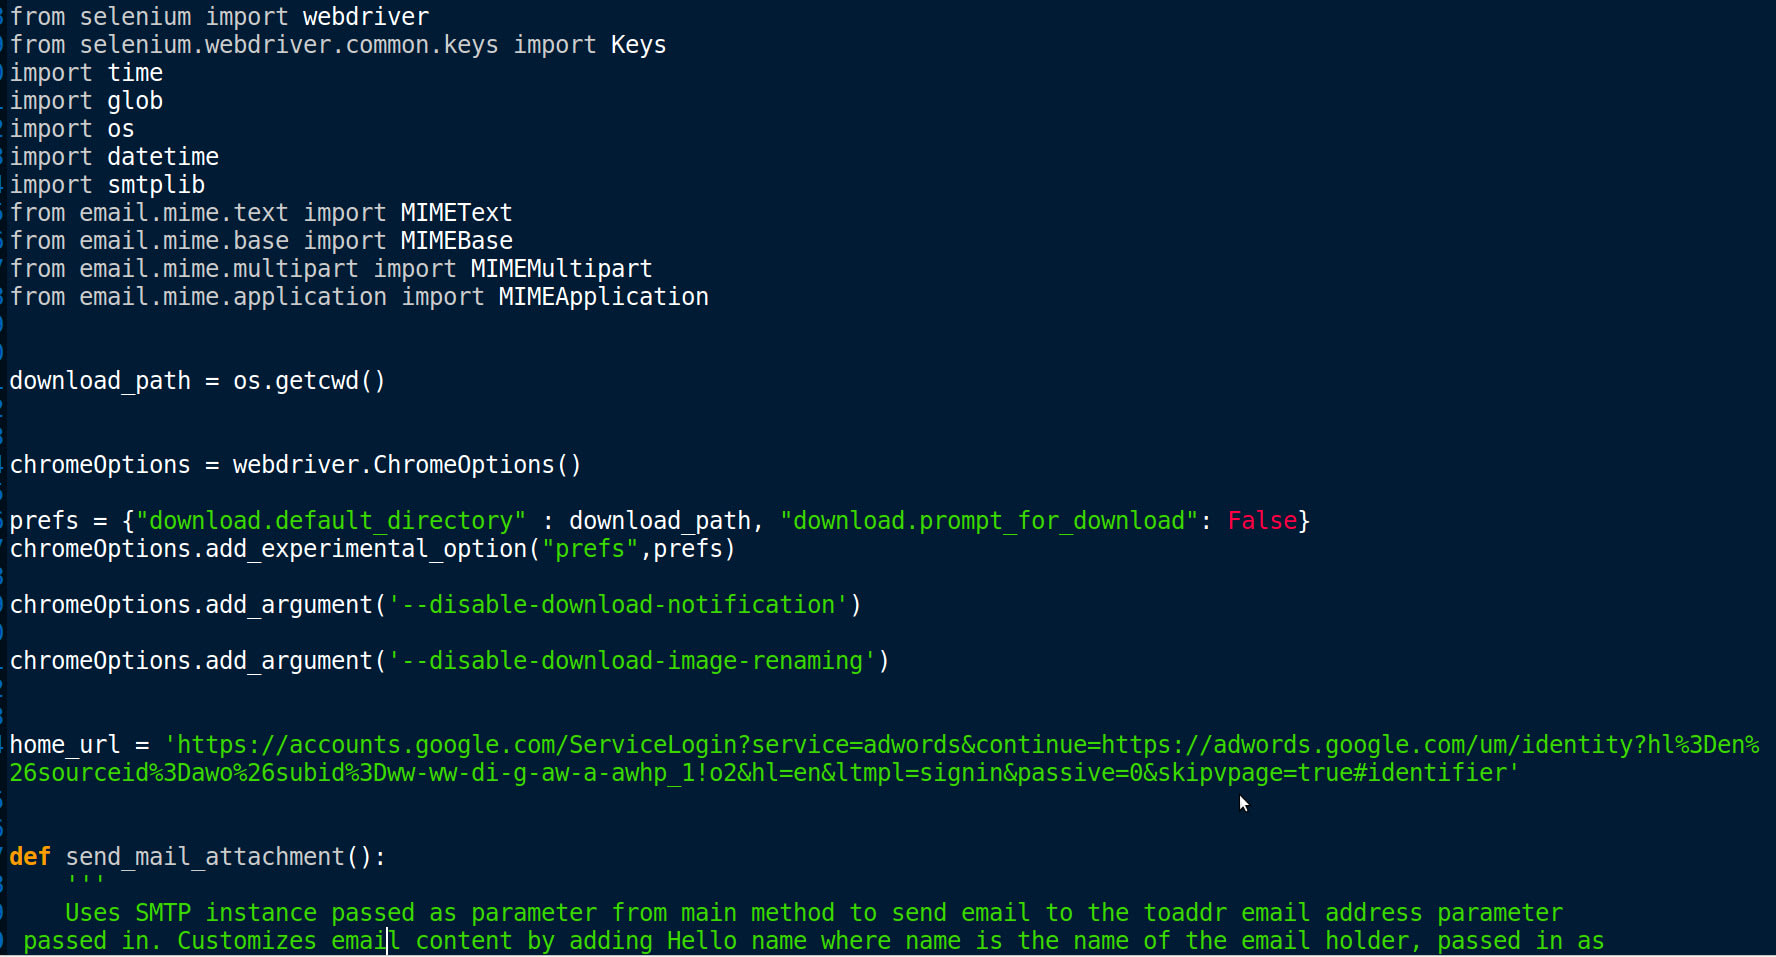Click the '--disable-download-notification' argument string
The height and width of the screenshot is (957, 1776).
618,605
